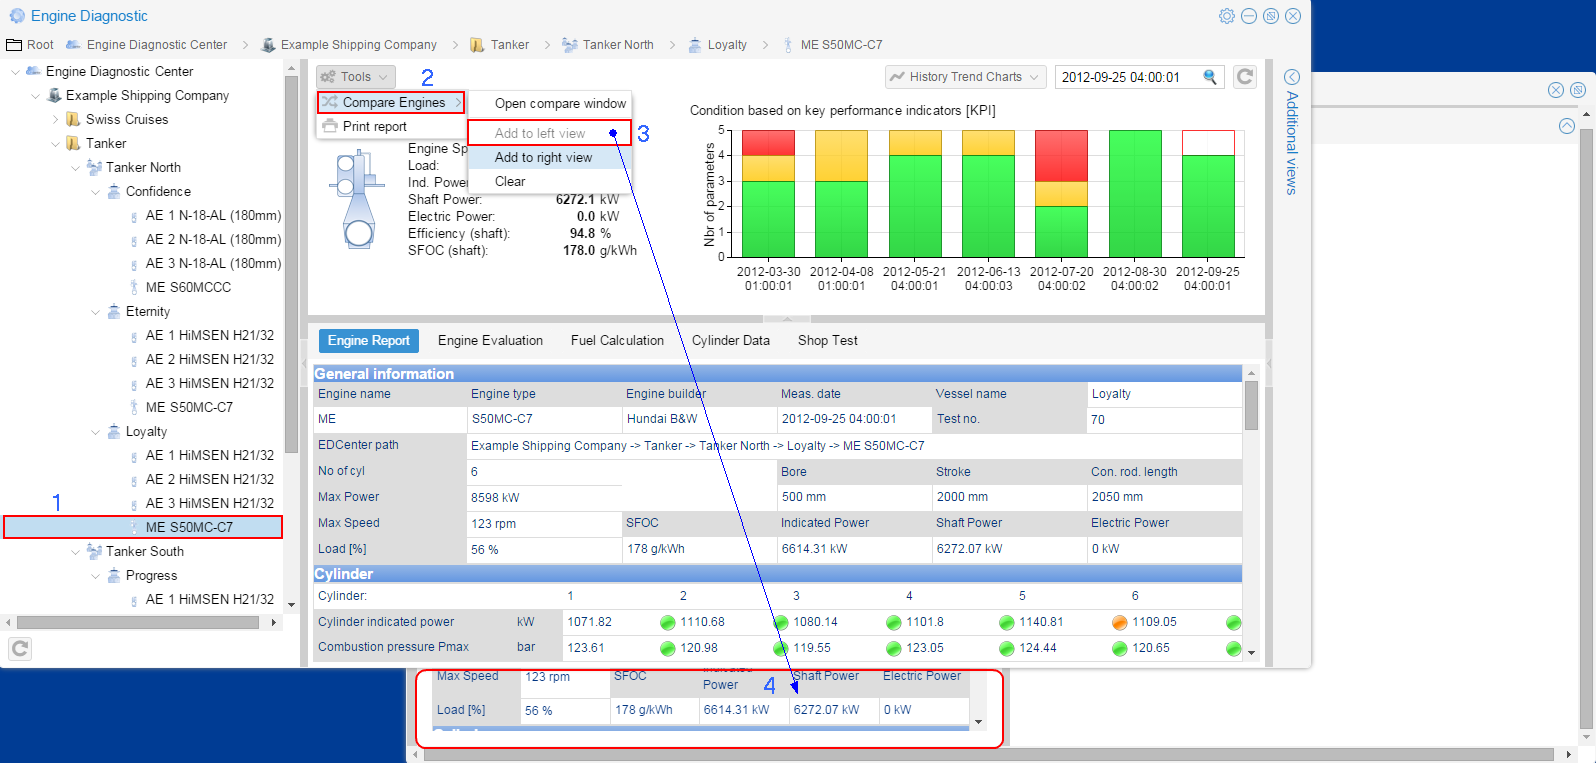Select Confidence ship icon in tree
Image resolution: width=1596 pixels, height=763 pixels.
coord(114,191)
